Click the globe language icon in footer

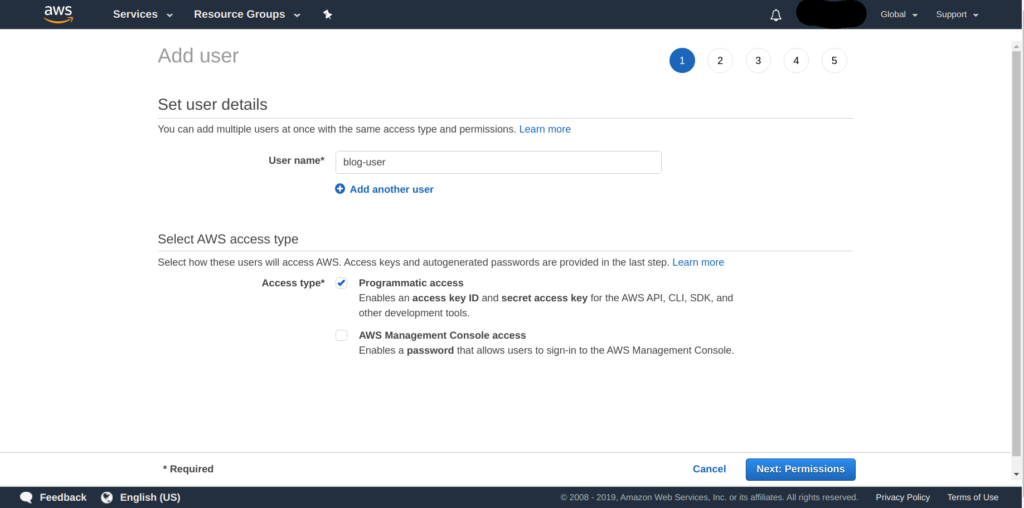[107, 497]
